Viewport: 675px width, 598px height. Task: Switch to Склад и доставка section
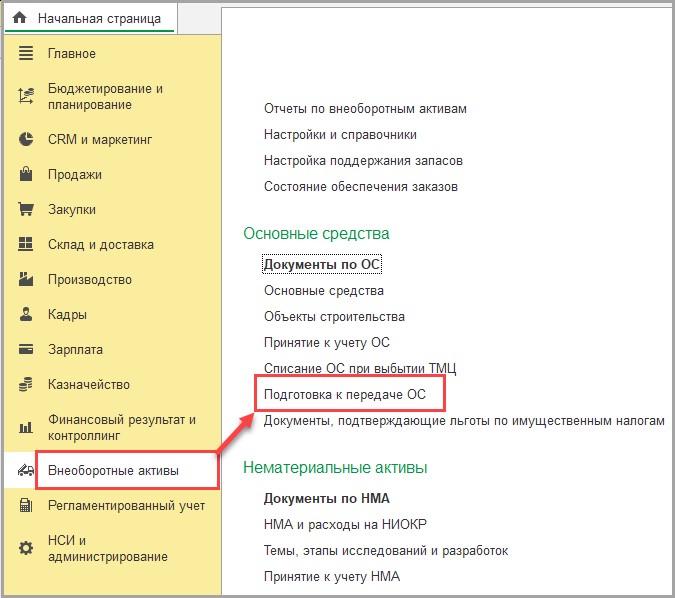[101, 245]
